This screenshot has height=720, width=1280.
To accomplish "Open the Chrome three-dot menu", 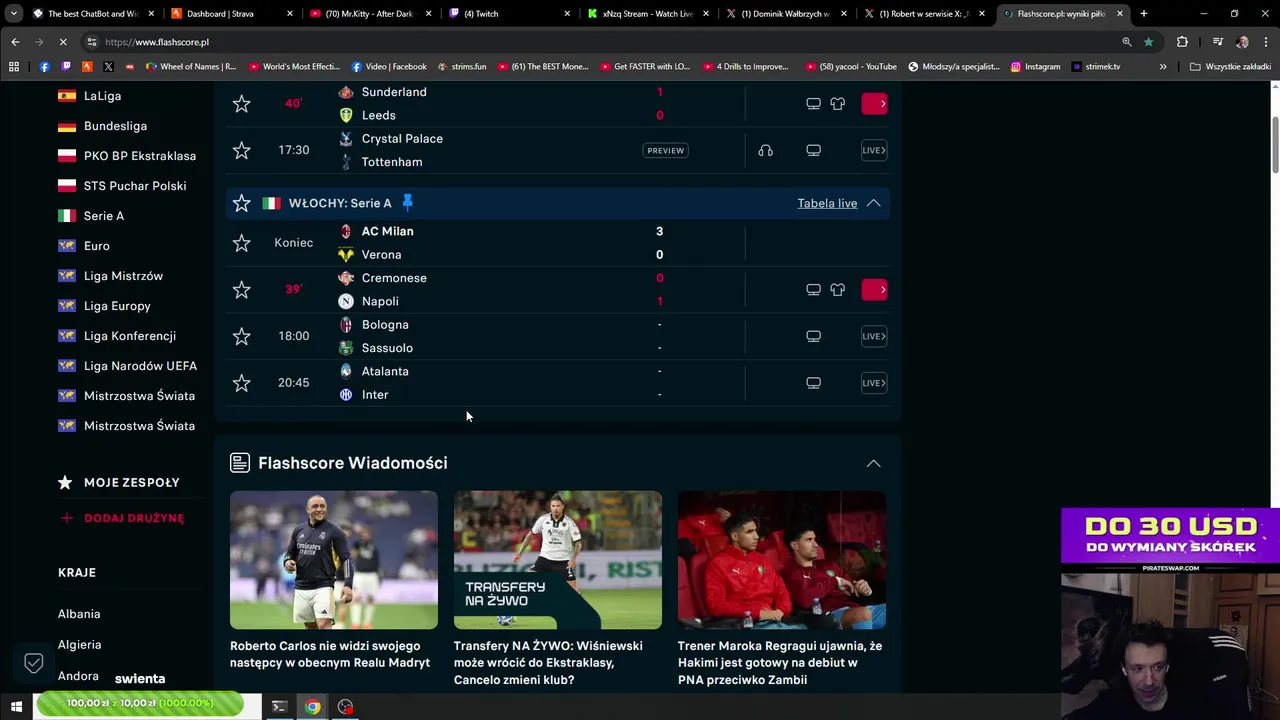I will point(1267,42).
